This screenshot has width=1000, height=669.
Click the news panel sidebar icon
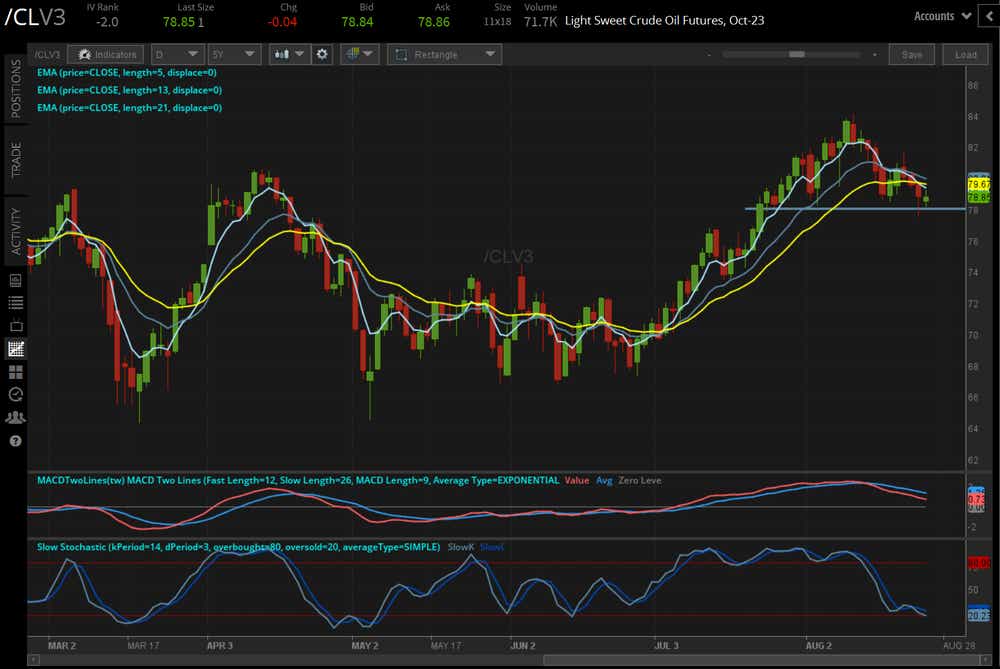(x=16, y=280)
